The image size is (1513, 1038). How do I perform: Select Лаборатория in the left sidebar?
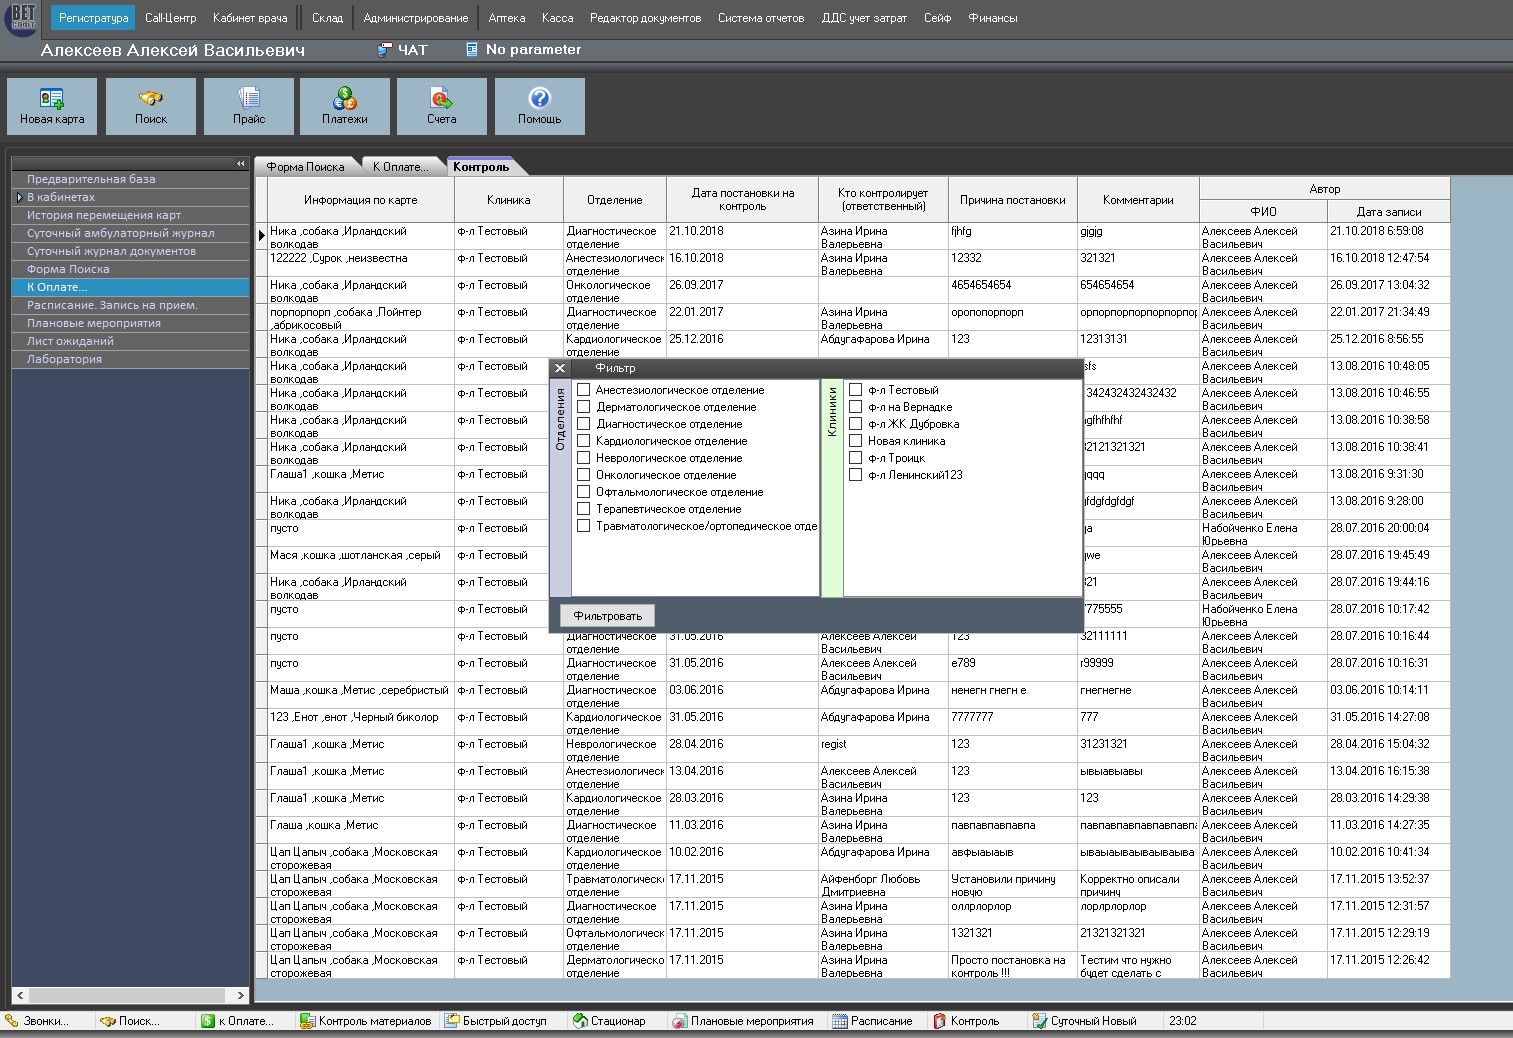[64, 359]
